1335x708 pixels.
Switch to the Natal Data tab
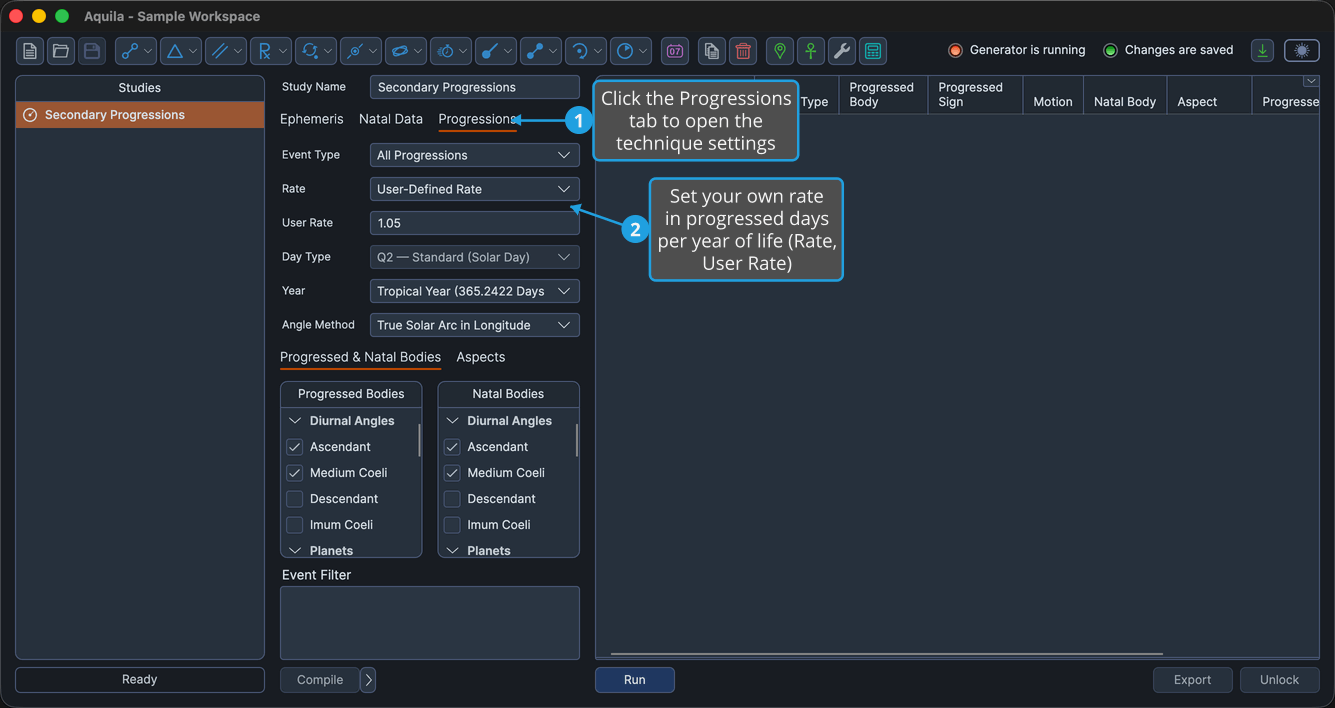(x=391, y=119)
